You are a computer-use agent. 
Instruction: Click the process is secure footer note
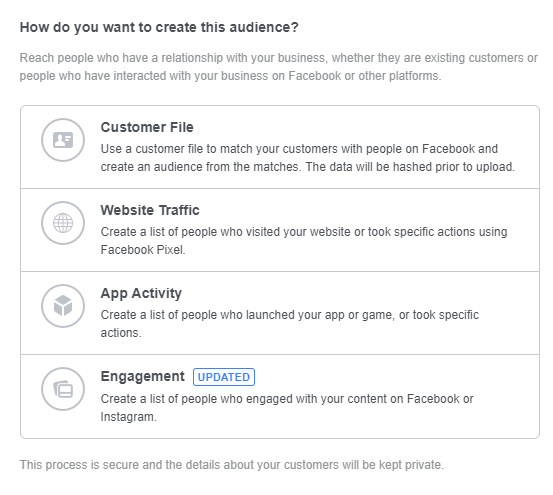(232, 465)
